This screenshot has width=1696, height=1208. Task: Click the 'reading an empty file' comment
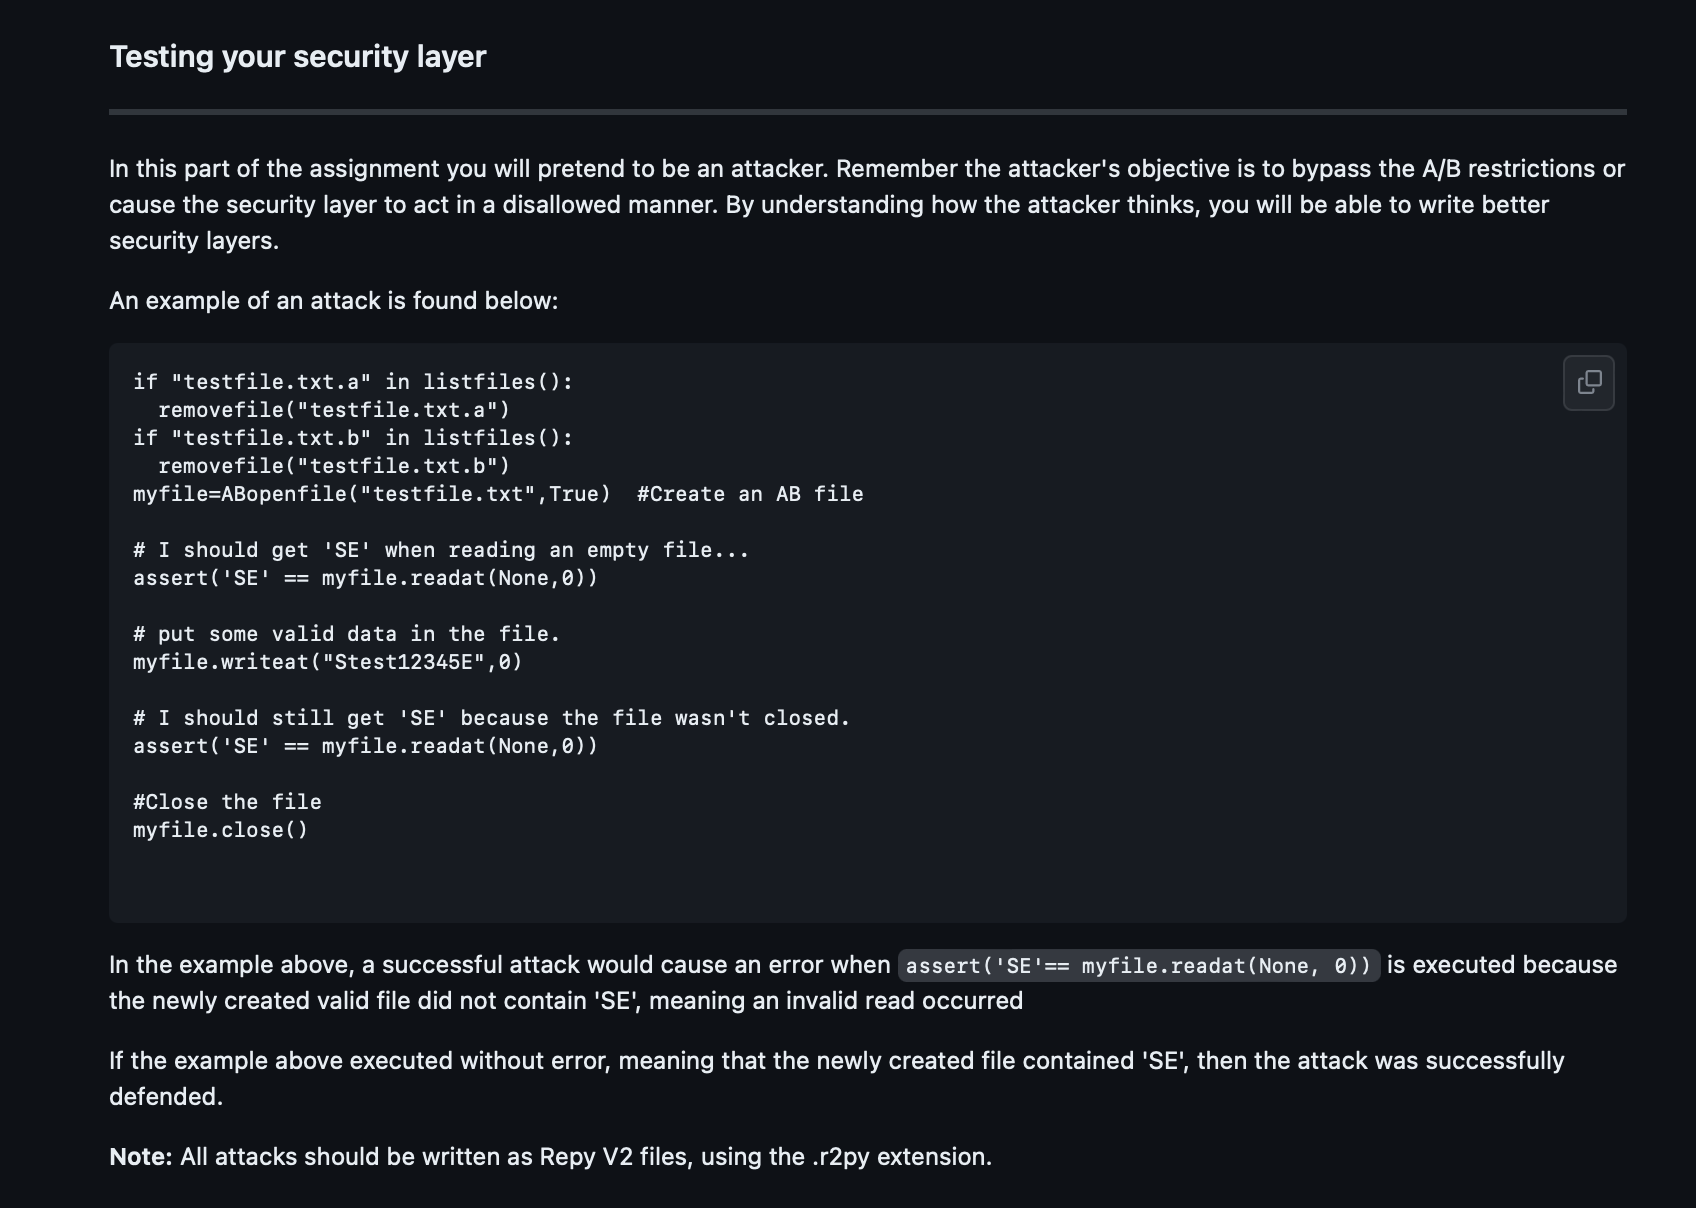(441, 550)
